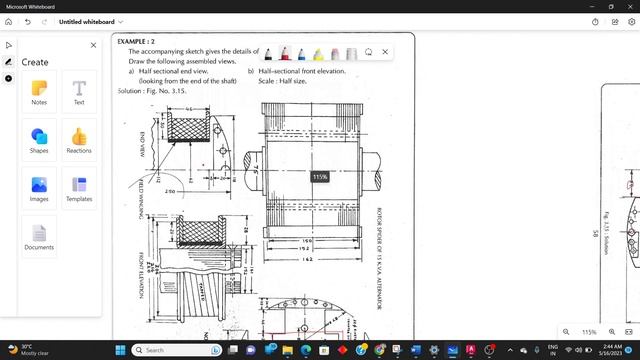Activate the inking pen tool in the sidebar
This screenshot has height=360, width=640.
9,62
